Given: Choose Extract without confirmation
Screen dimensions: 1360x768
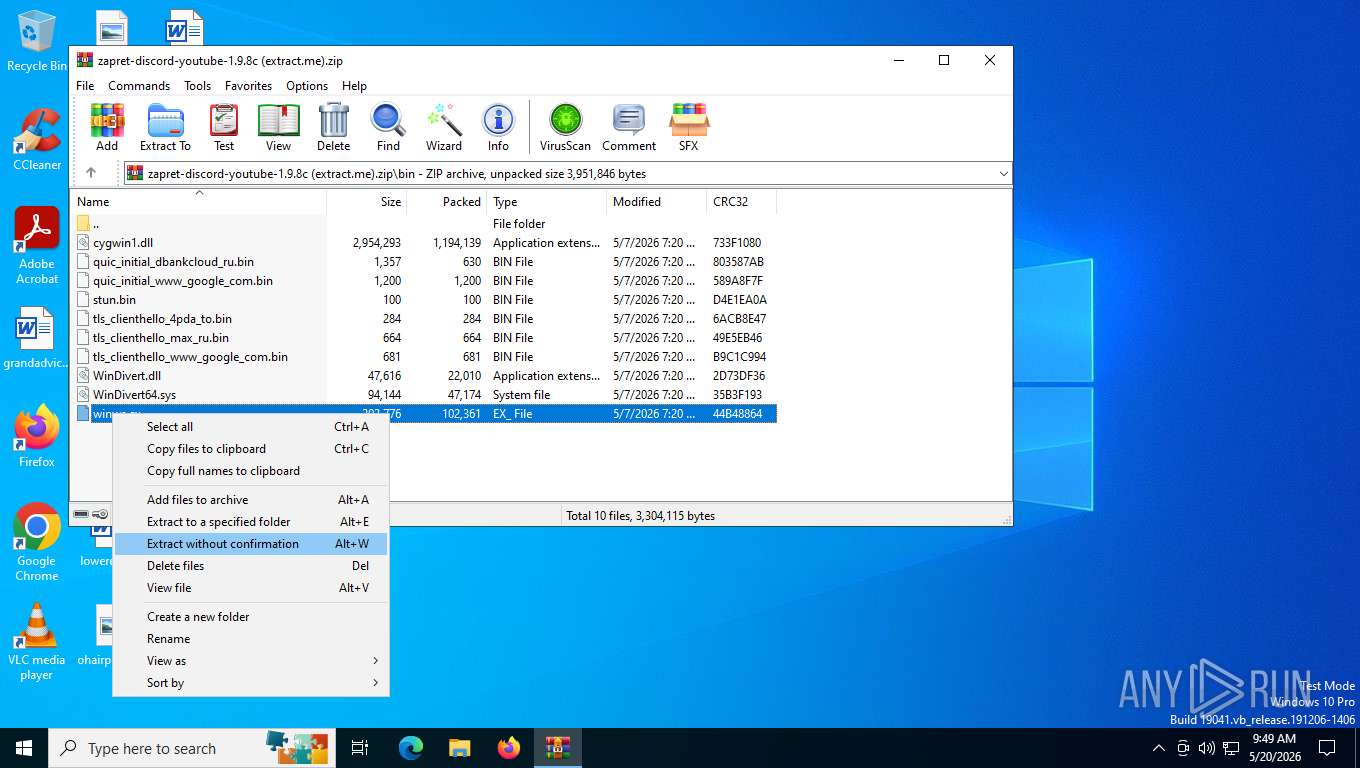Looking at the screenshot, I should [251, 544].
